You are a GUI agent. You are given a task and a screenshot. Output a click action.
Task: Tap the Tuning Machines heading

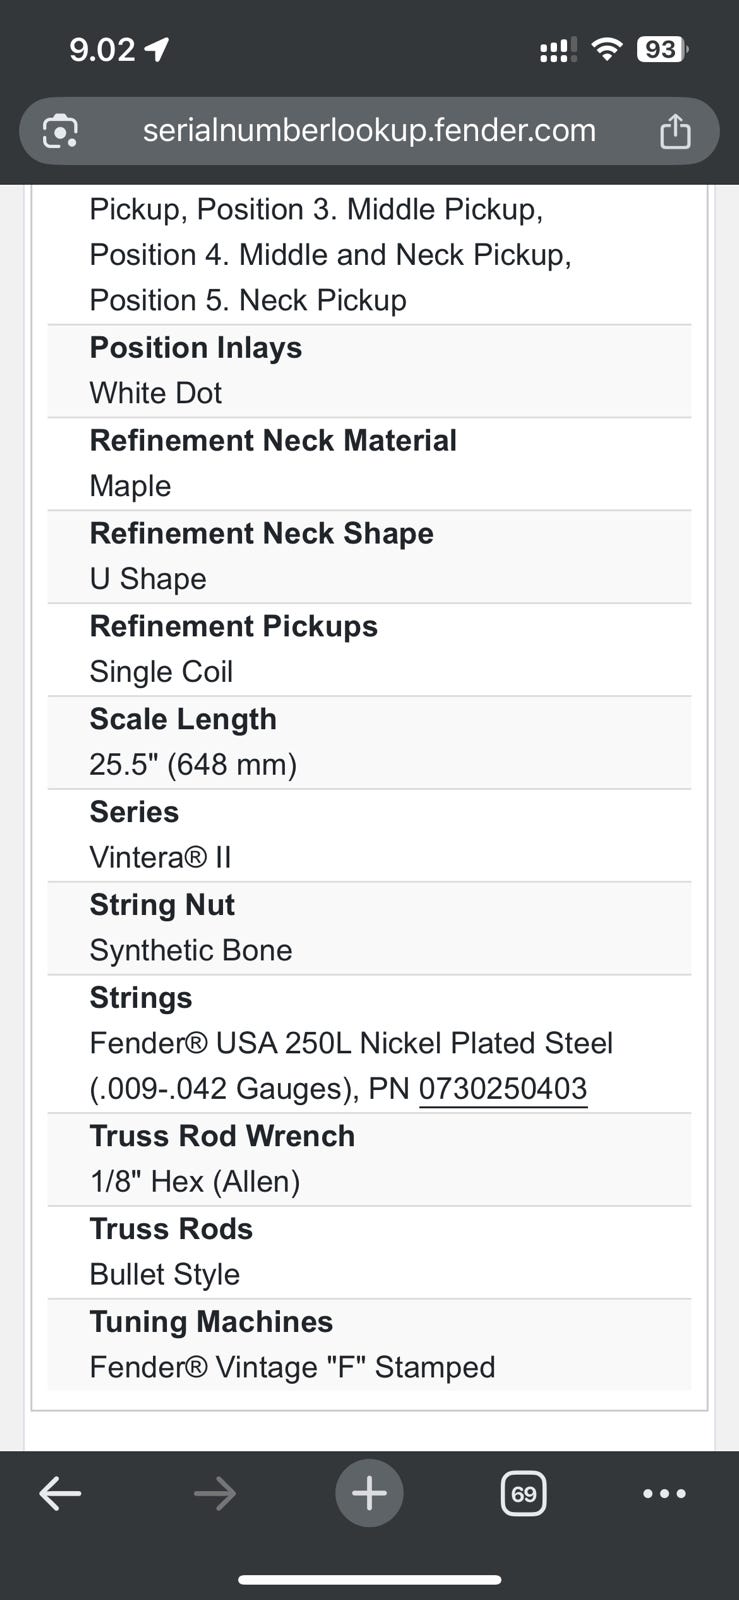tap(211, 1322)
